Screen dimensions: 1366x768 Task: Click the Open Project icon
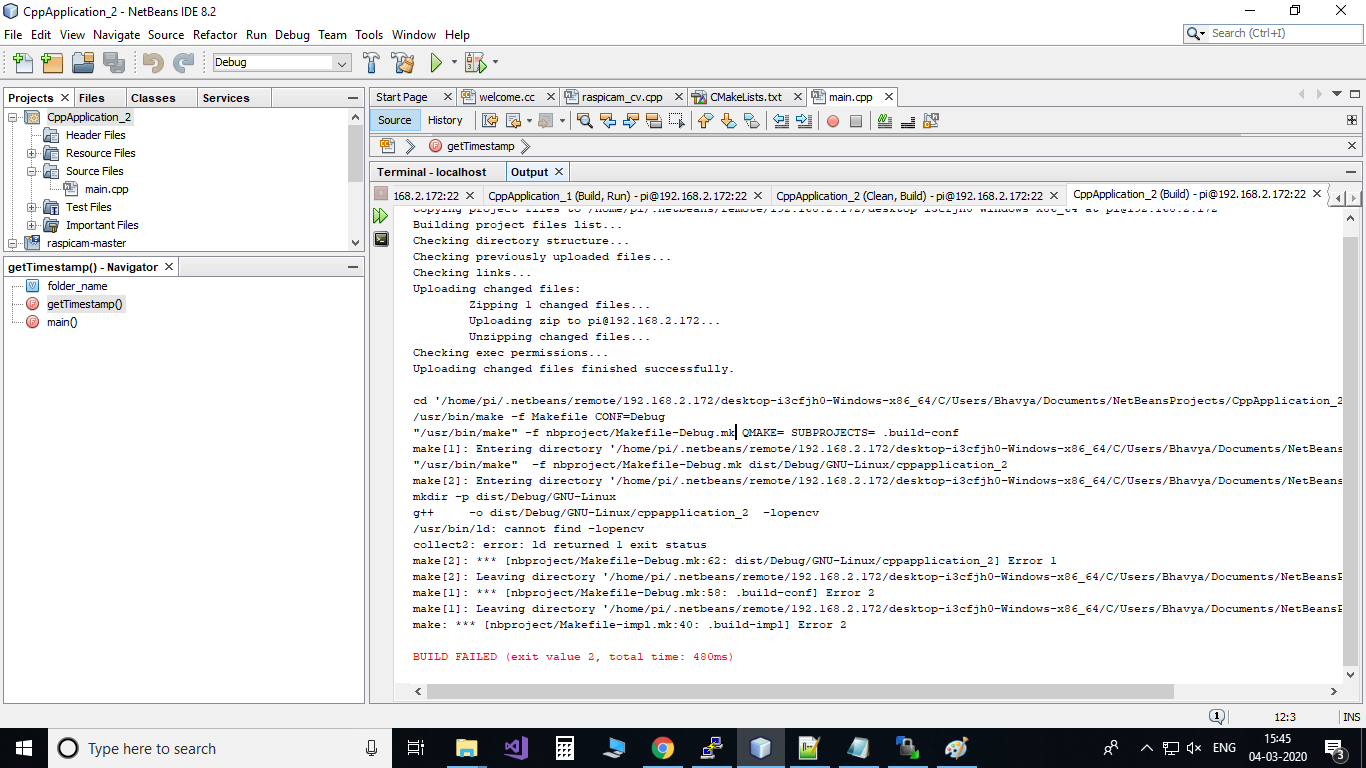(x=83, y=62)
